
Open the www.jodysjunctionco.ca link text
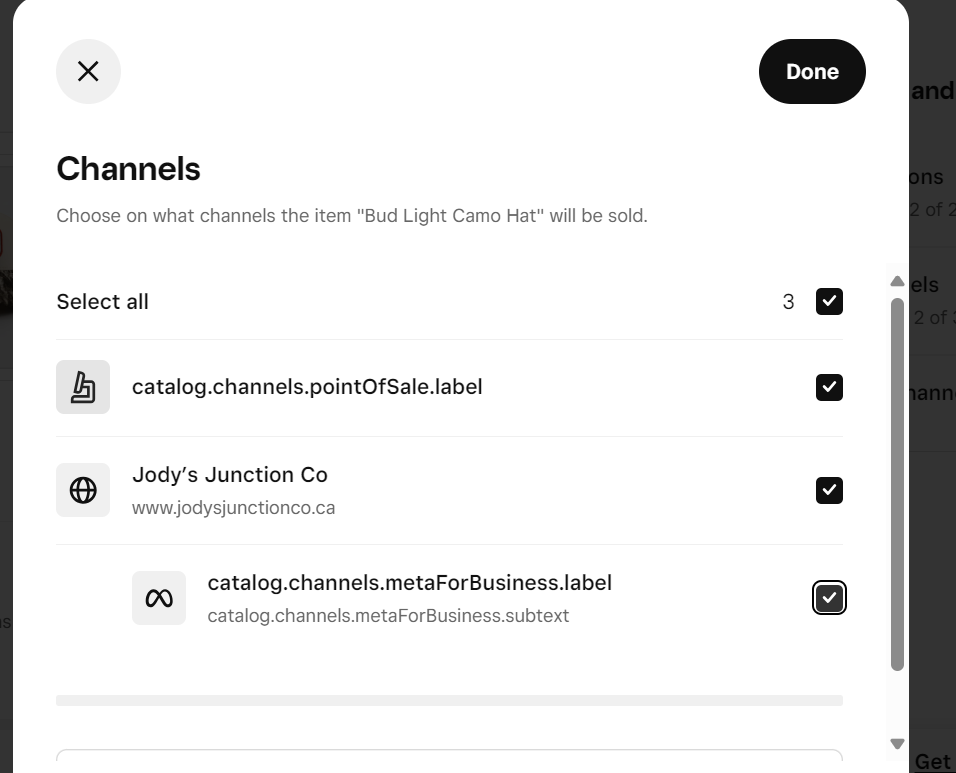[233, 508]
